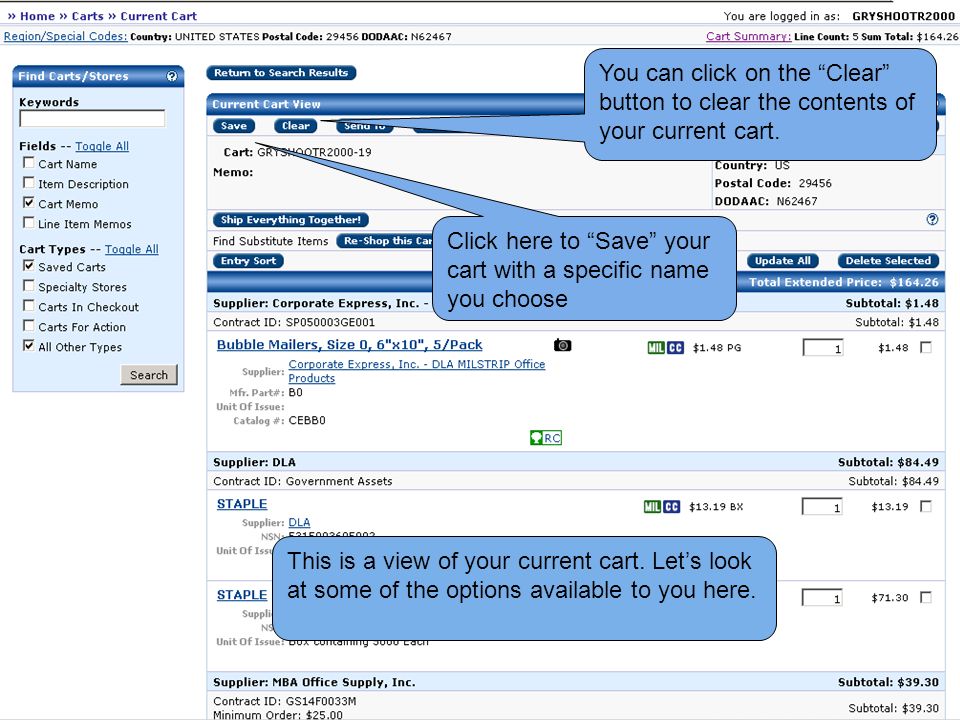Open Bubble Mailers, Size 0 item link
Image resolution: width=960 pixels, height=720 pixels.
(350, 345)
